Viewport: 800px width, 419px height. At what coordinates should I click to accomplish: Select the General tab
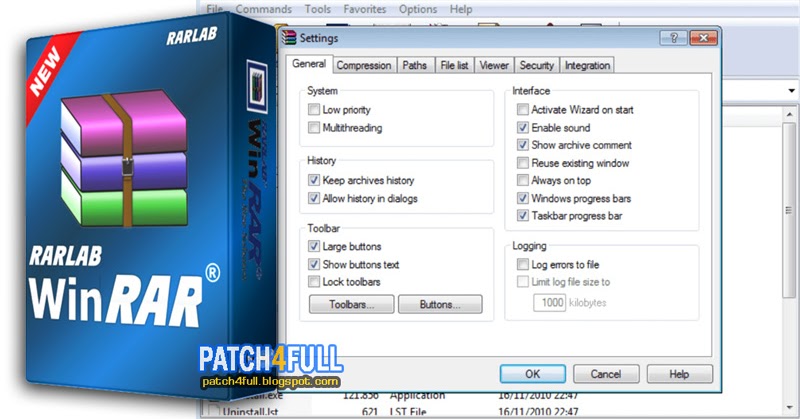tap(309, 64)
